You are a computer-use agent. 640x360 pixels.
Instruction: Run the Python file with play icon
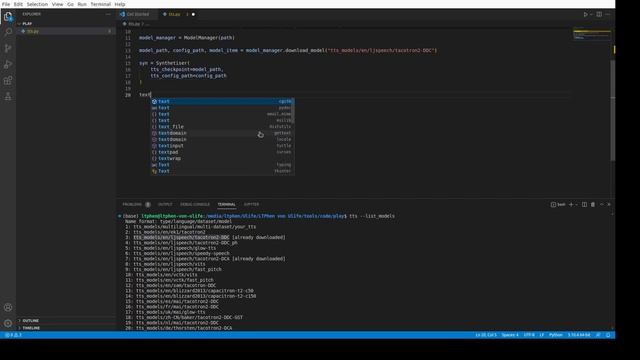tap(585, 14)
